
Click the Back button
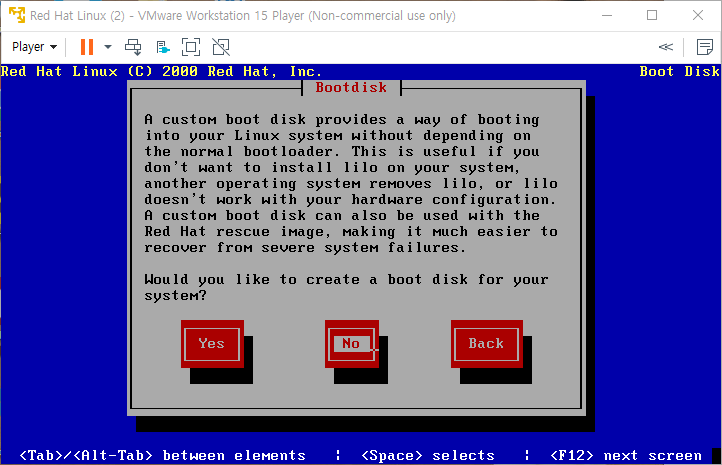click(486, 343)
